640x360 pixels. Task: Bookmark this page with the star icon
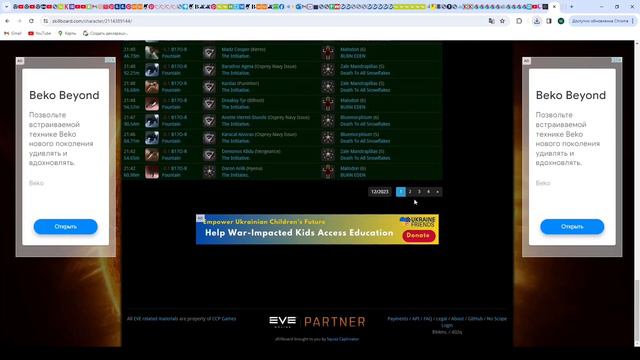(502, 21)
